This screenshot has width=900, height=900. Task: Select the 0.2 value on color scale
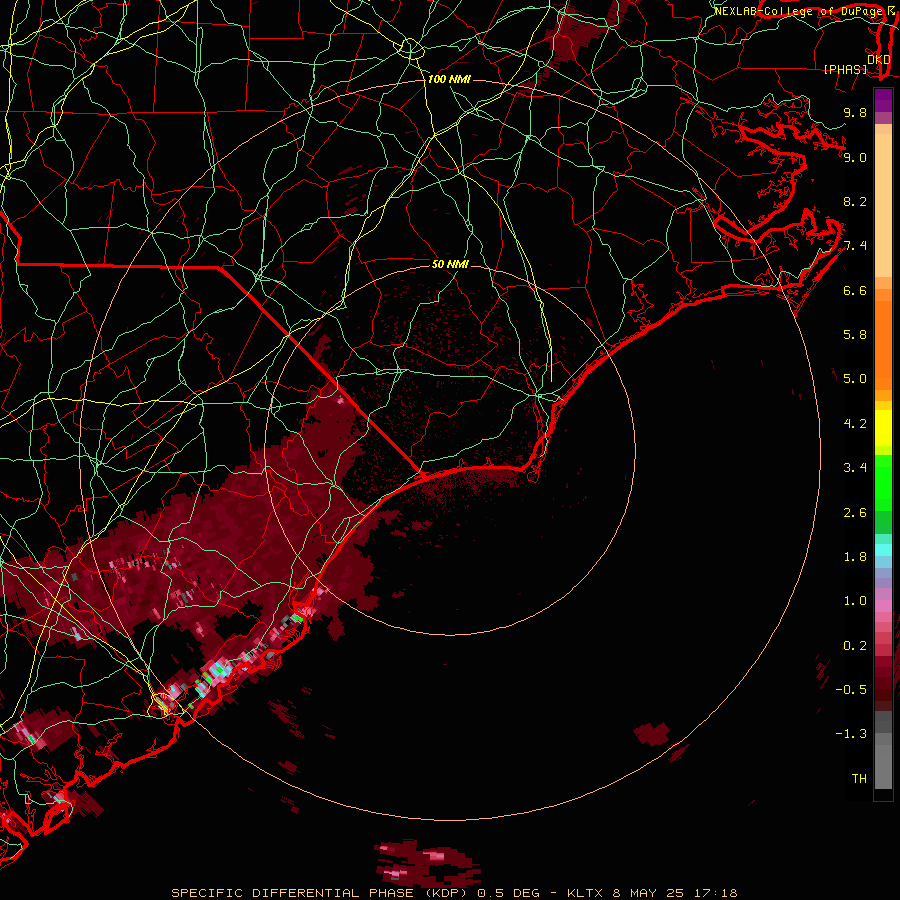855,646
